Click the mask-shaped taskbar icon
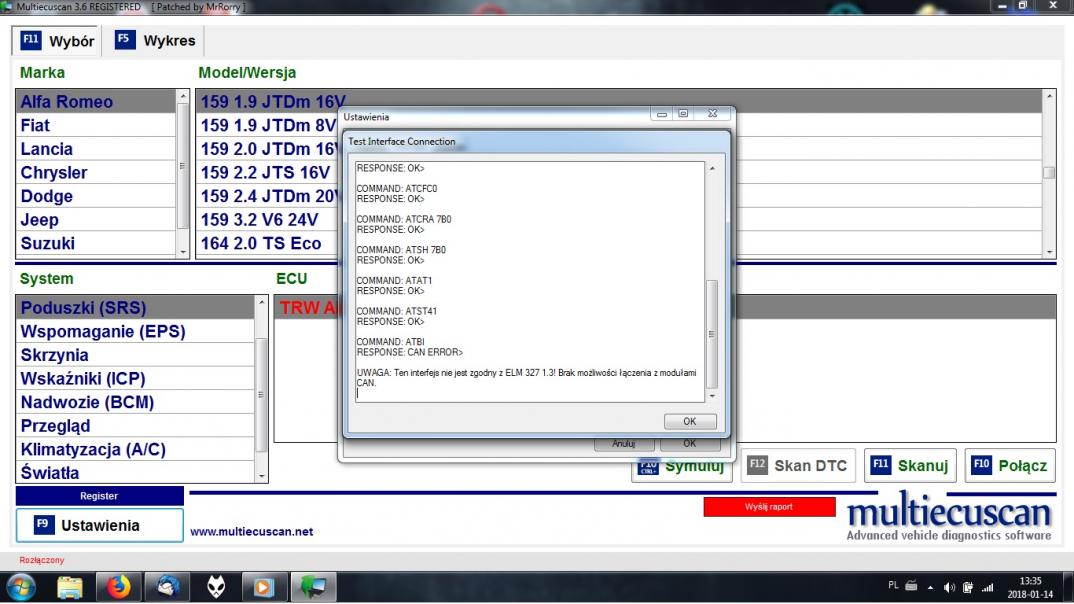Screen dimensions: 1074x604 point(216,588)
